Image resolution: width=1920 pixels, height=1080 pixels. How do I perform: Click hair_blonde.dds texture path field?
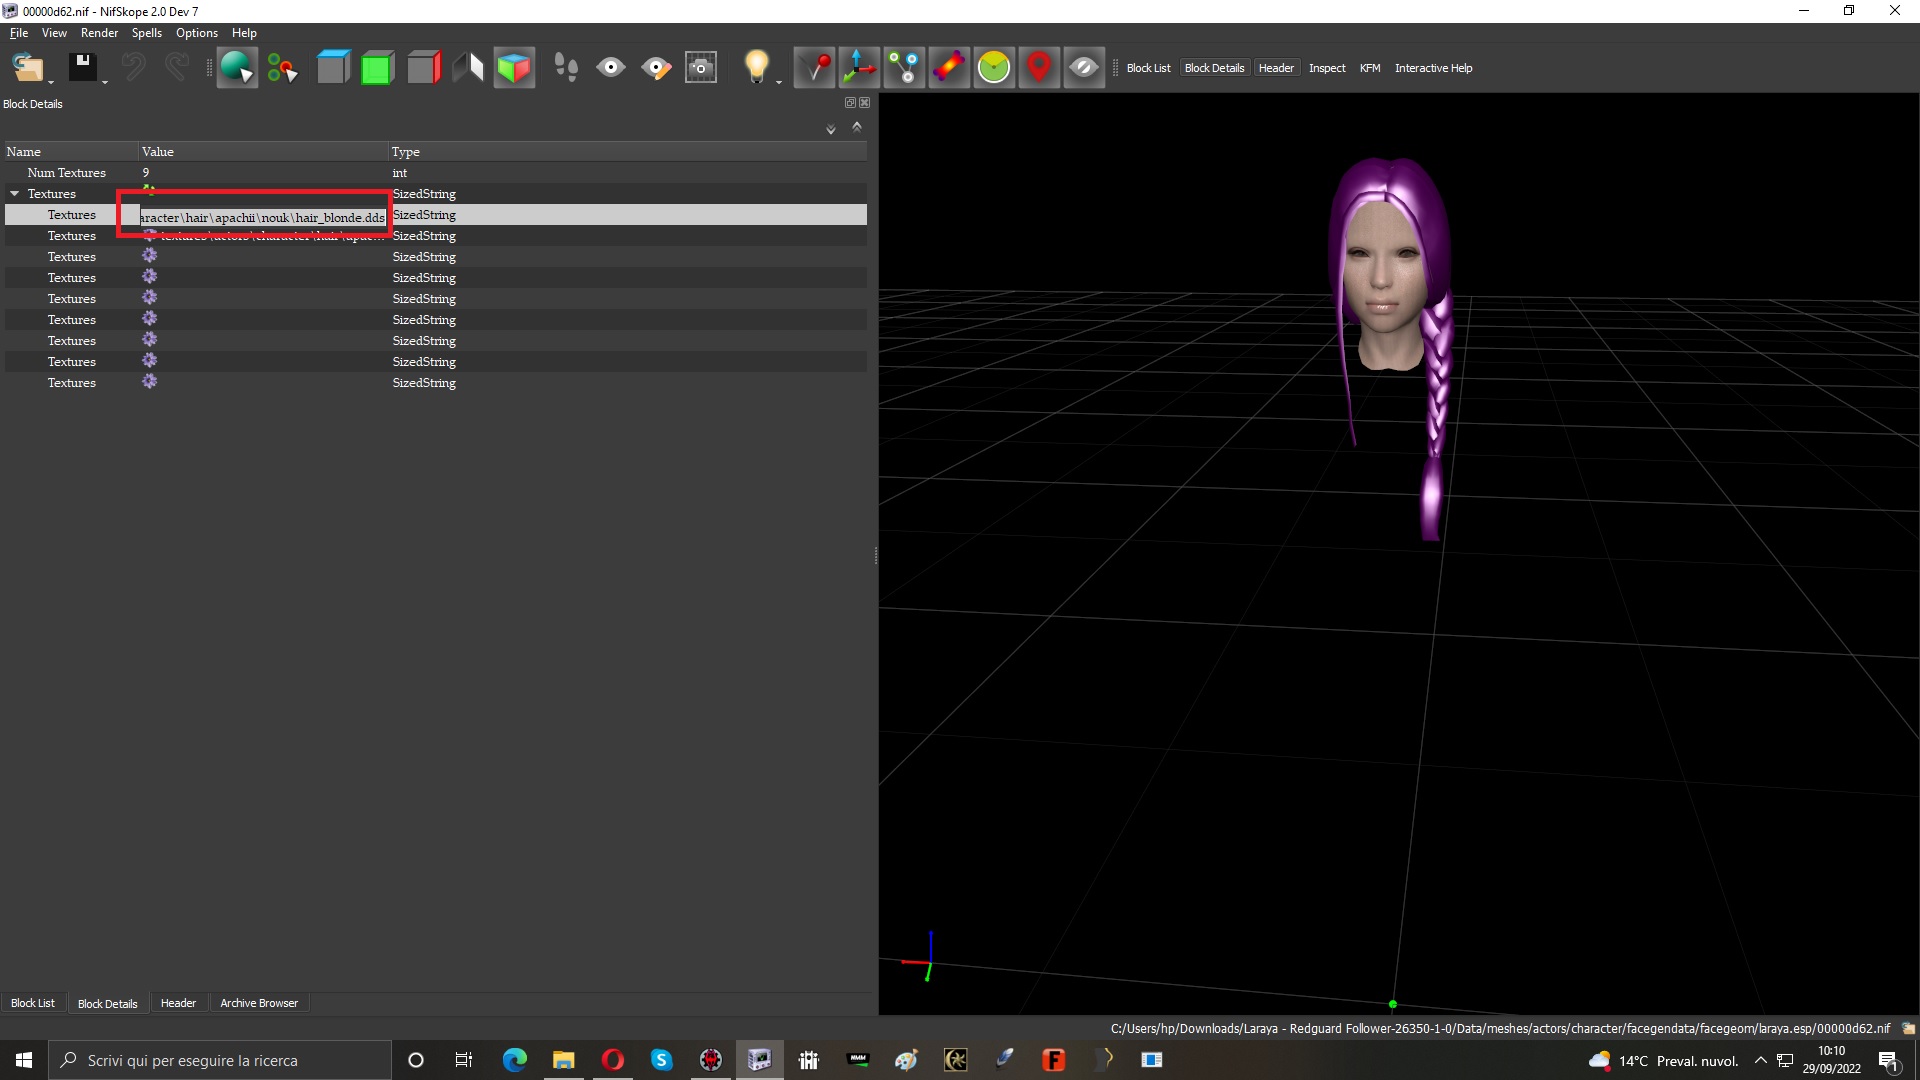tap(262, 217)
